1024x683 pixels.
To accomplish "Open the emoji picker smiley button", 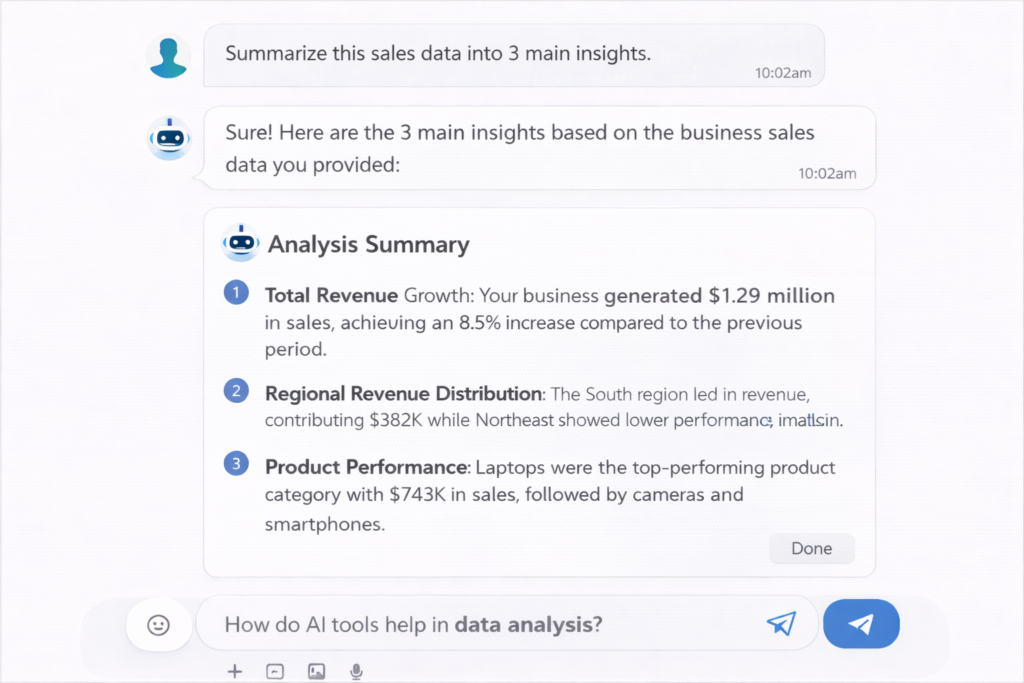I will 159,625.
